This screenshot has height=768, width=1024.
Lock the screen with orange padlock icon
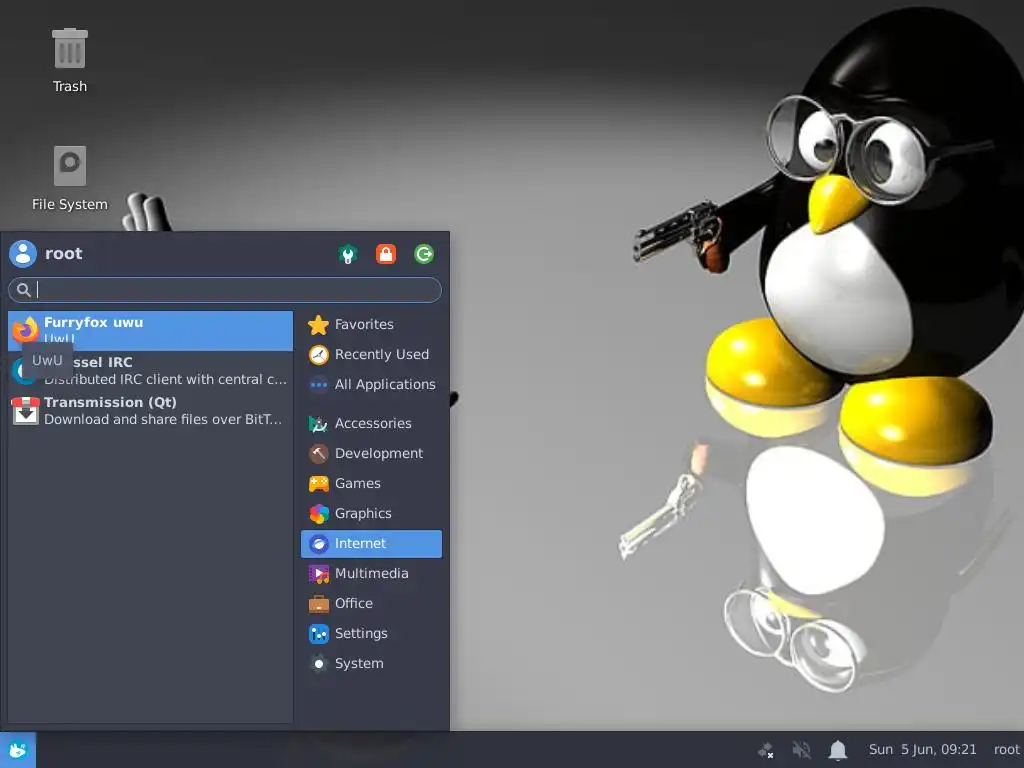pos(386,254)
